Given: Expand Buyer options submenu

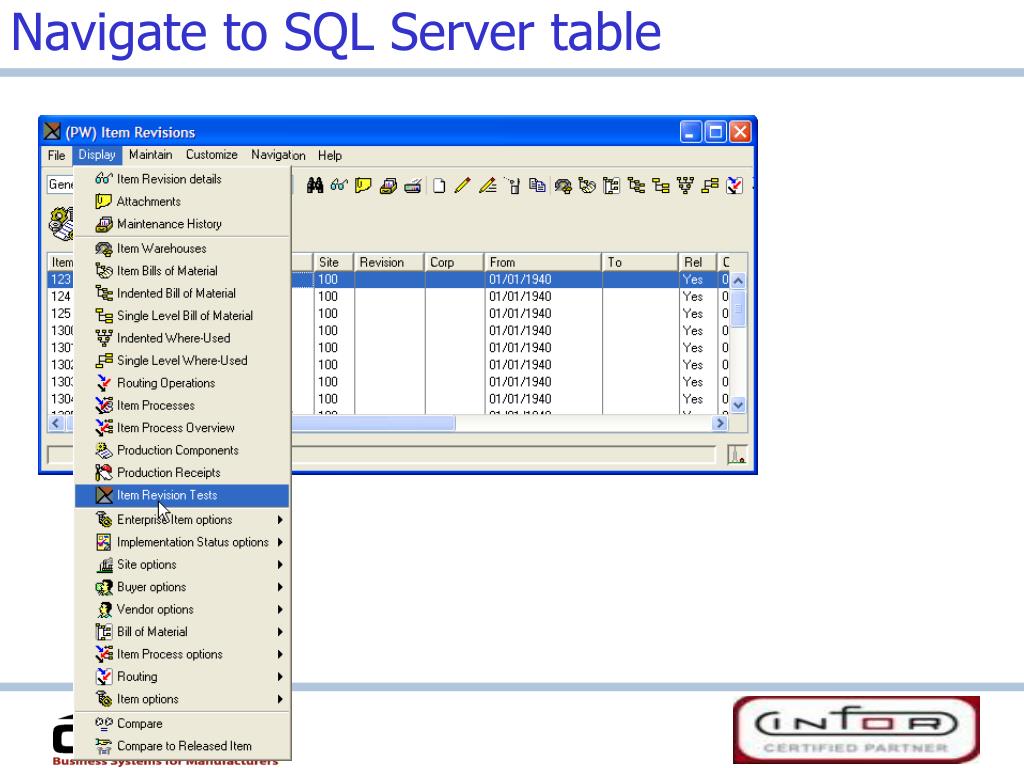Looking at the screenshot, I should tap(182, 587).
